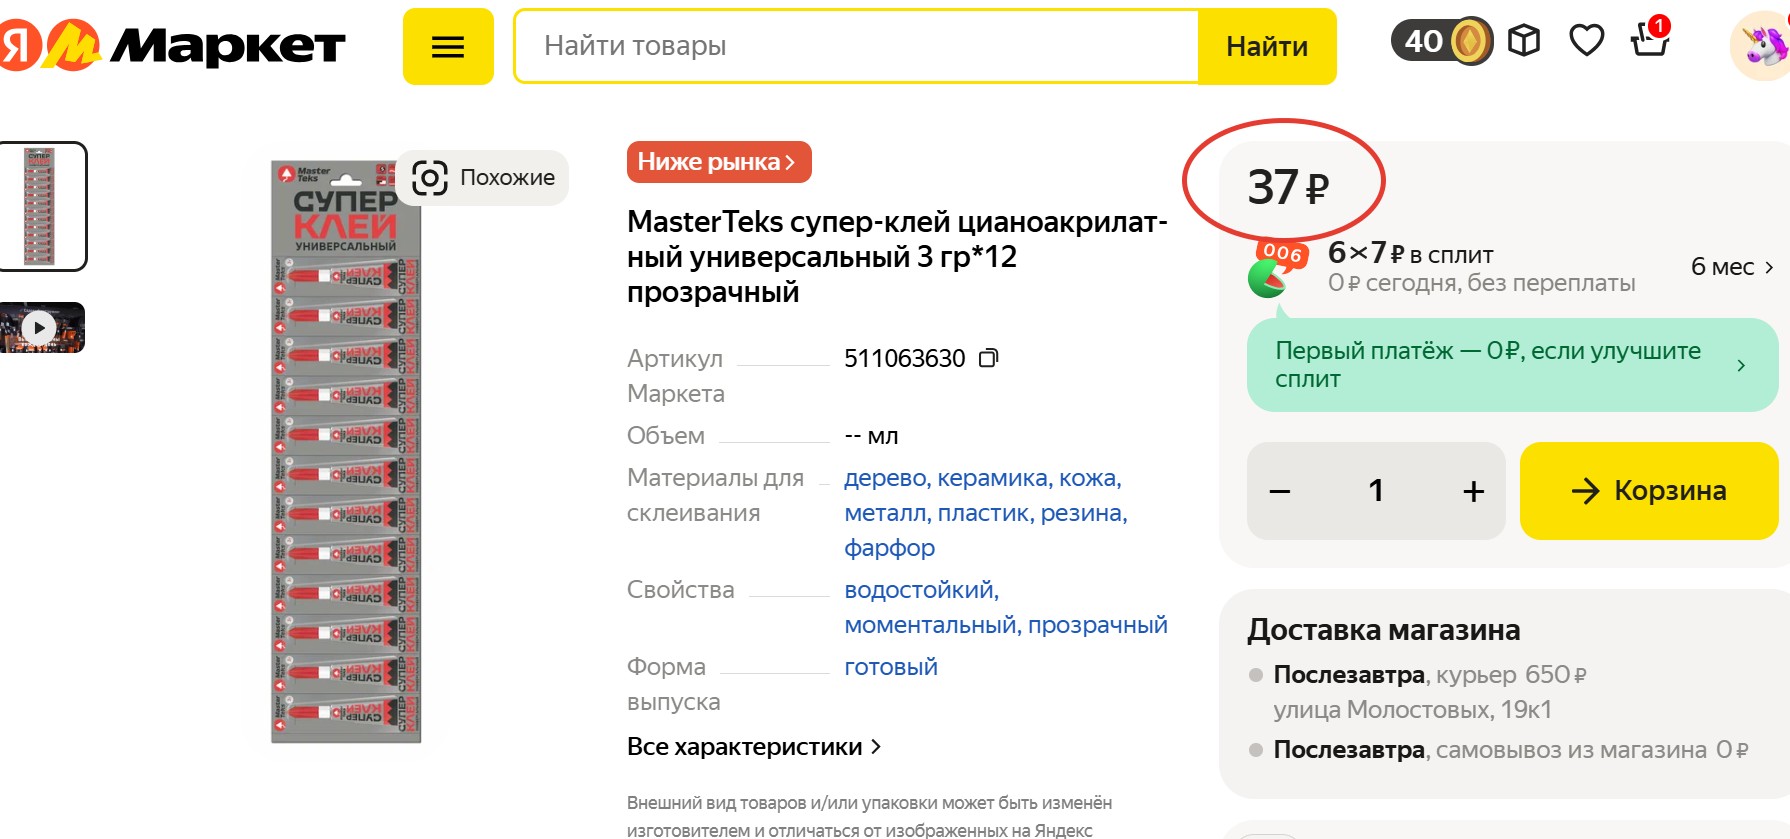Expand 'Все характеристики'
1790x839 pixels.
click(754, 747)
